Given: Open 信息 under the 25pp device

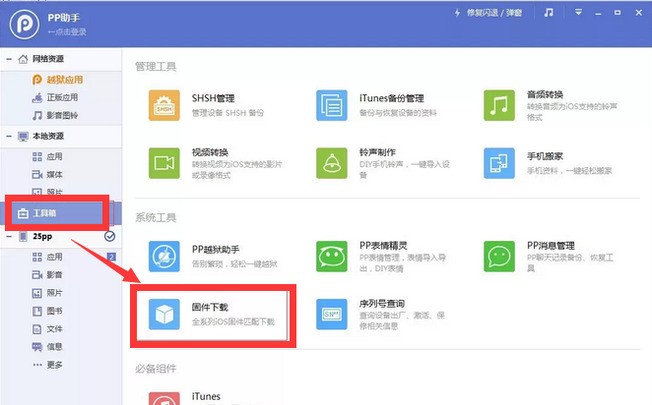Looking at the screenshot, I should click(47, 347).
